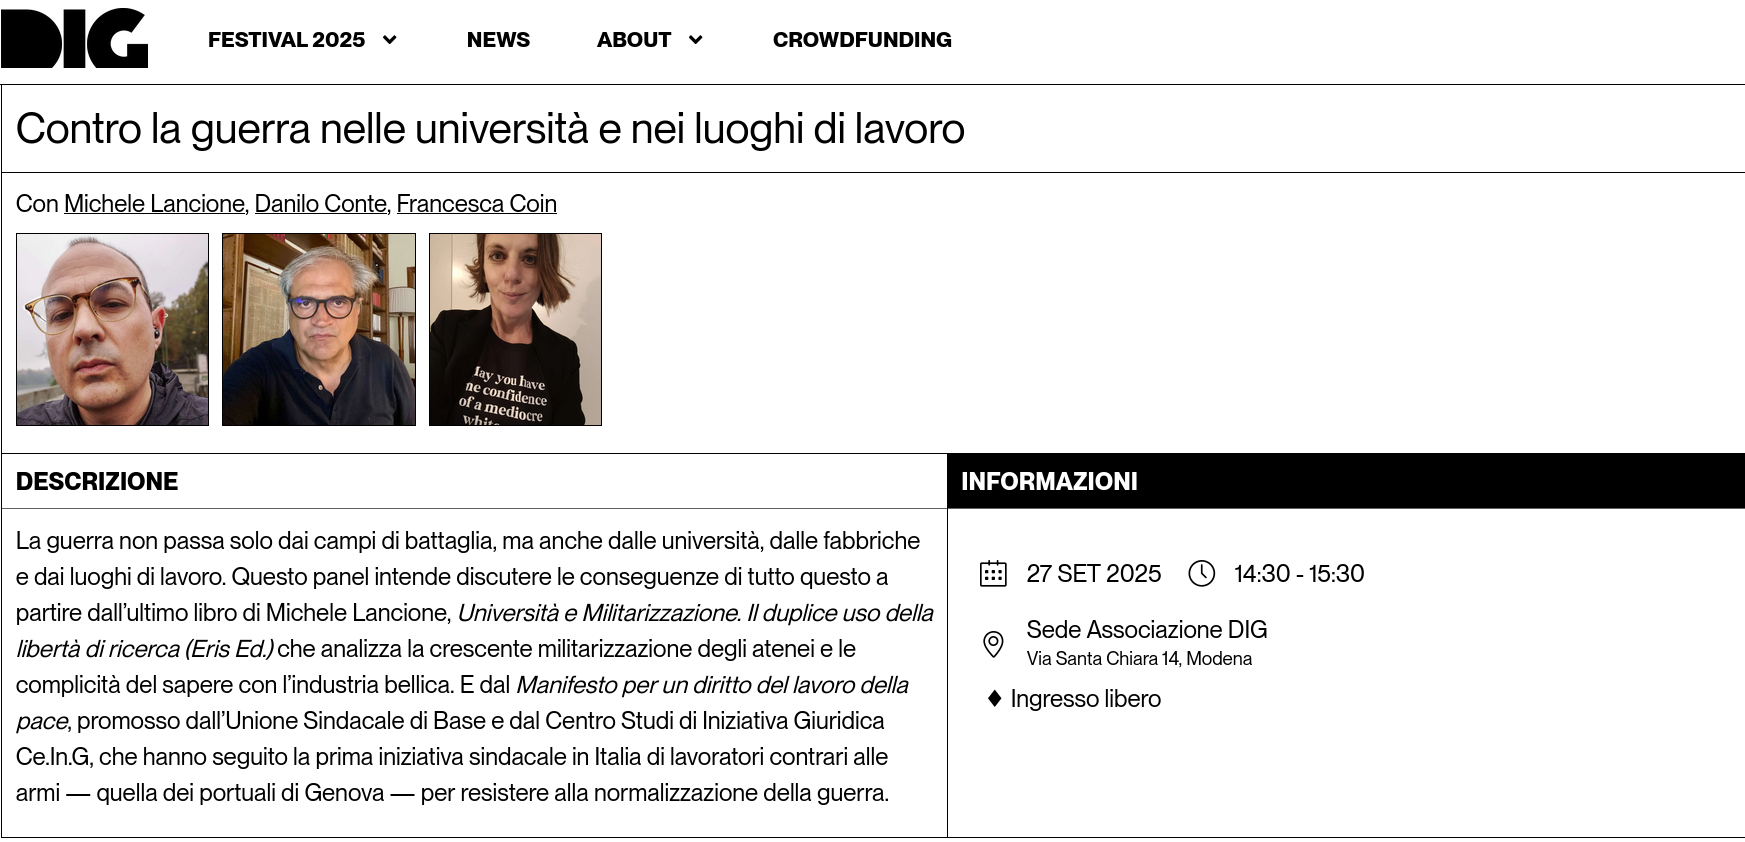The image size is (1745, 842).
Task: Click the location pin icon
Action: pos(993,644)
